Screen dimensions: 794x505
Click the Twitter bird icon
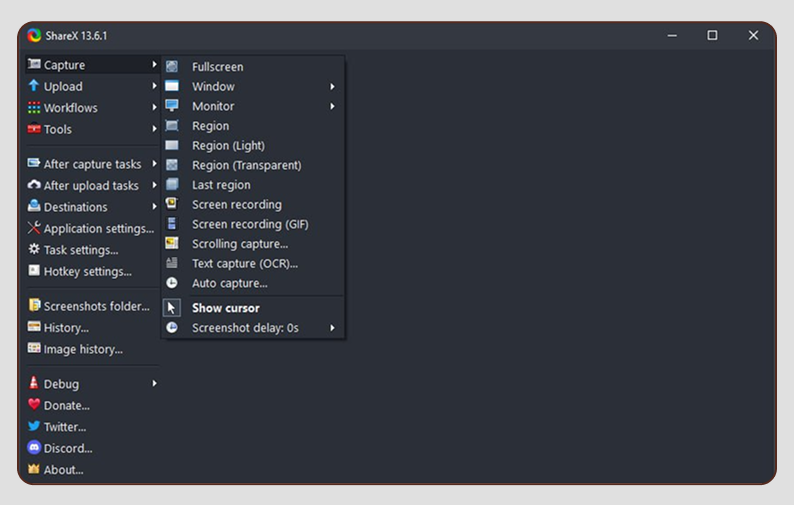[x=34, y=426]
